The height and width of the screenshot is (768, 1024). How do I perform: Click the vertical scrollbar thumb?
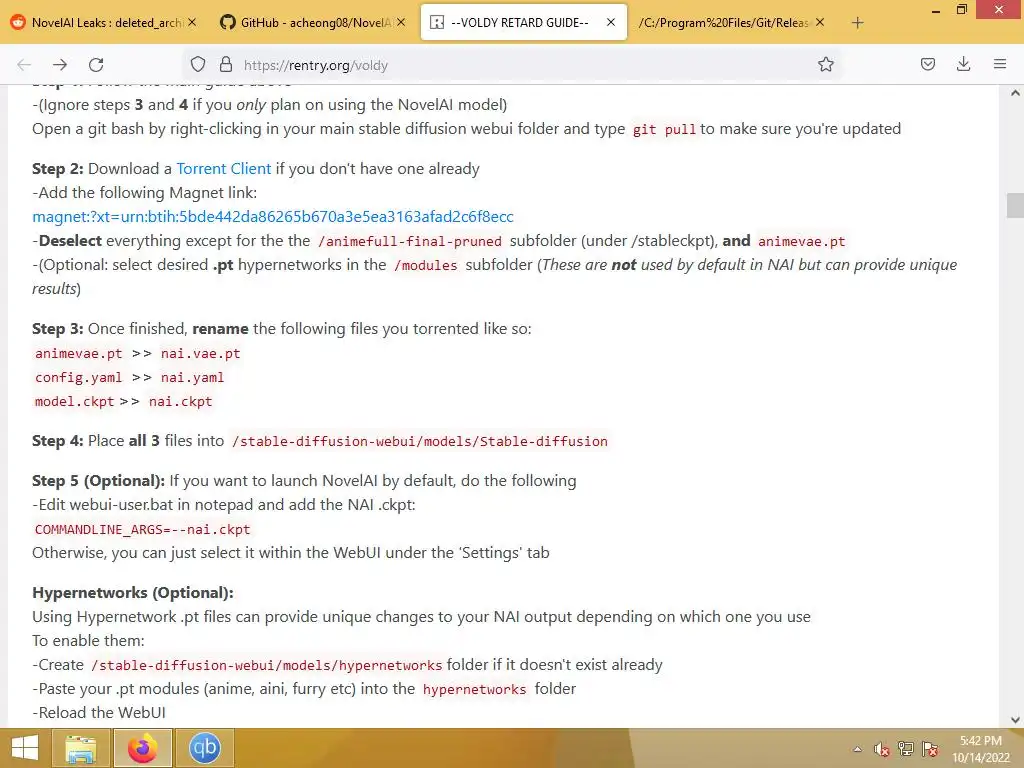tap(1015, 206)
